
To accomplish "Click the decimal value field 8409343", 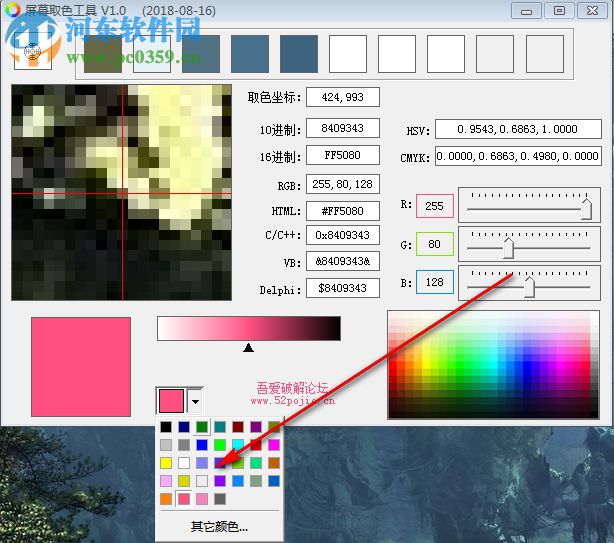I will pyautogui.click(x=343, y=128).
